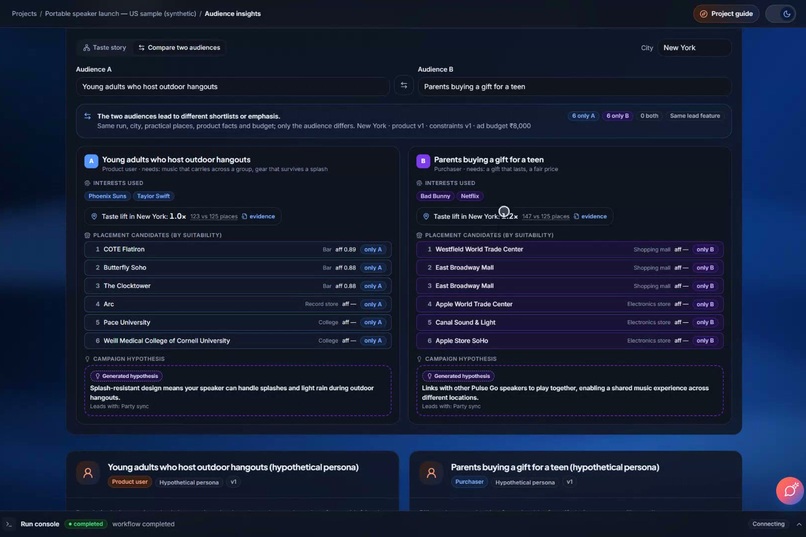Click Placement Candidates icon in Audience B card

(419, 235)
